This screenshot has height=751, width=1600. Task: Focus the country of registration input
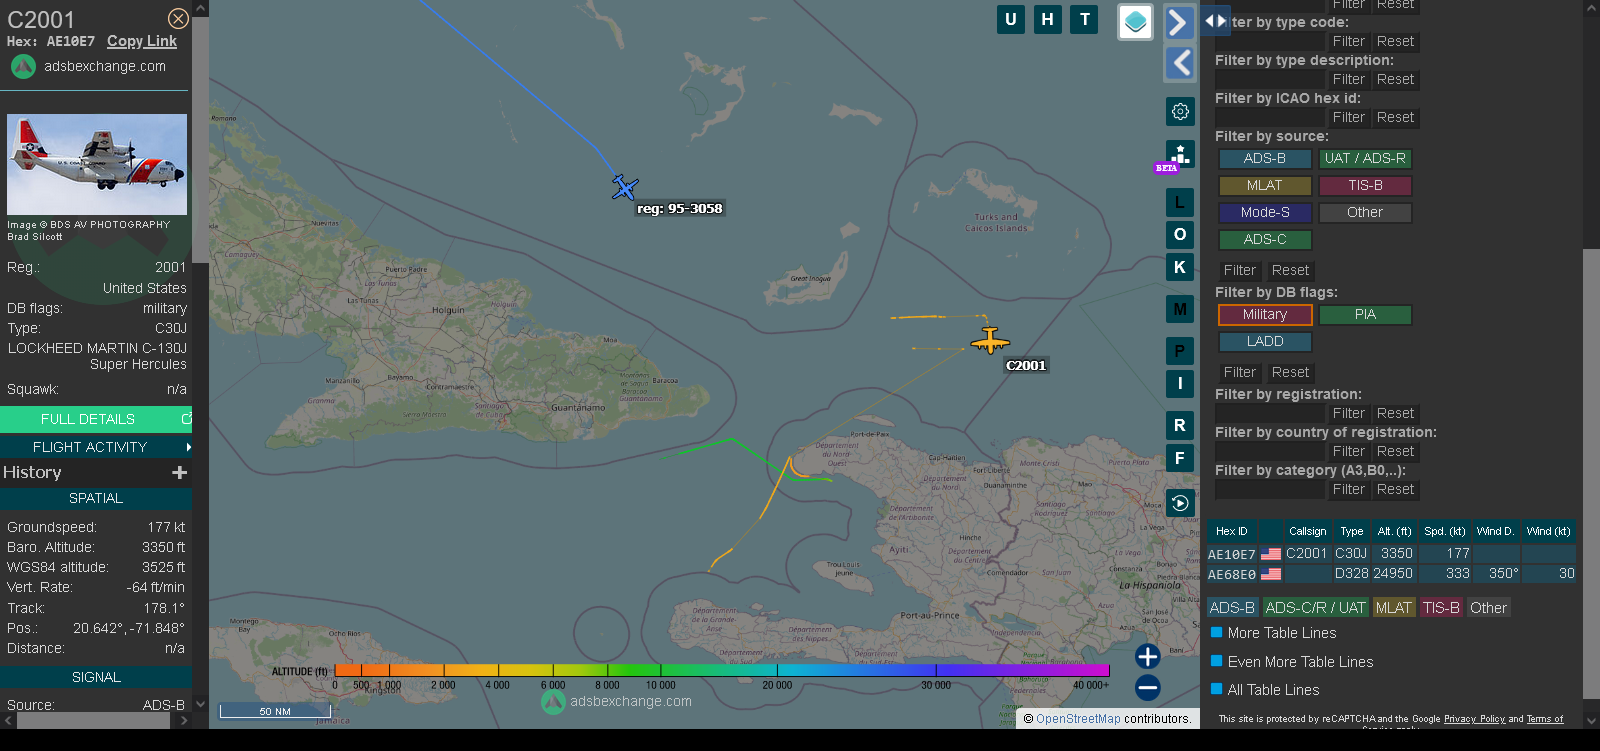pos(1269,451)
